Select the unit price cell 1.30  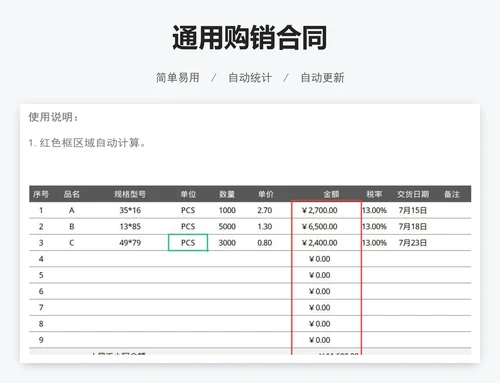pos(265,227)
